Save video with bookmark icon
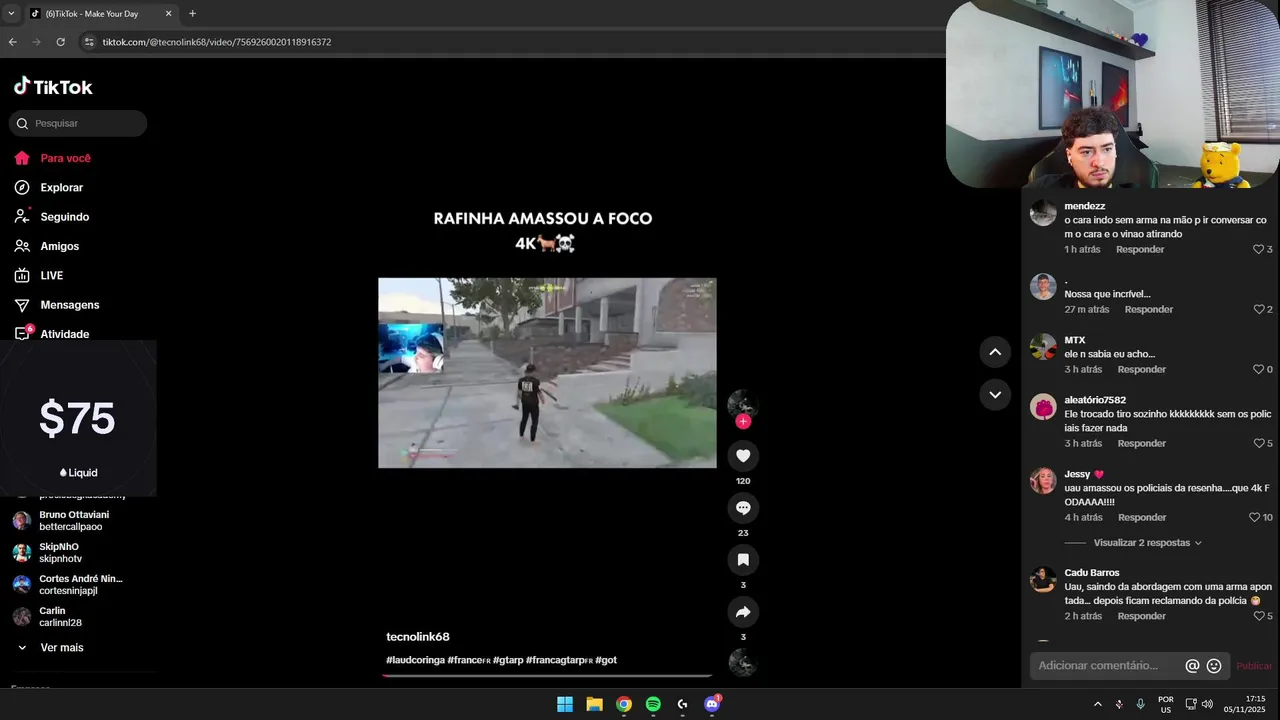1280x720 pixels. point(743,560)
